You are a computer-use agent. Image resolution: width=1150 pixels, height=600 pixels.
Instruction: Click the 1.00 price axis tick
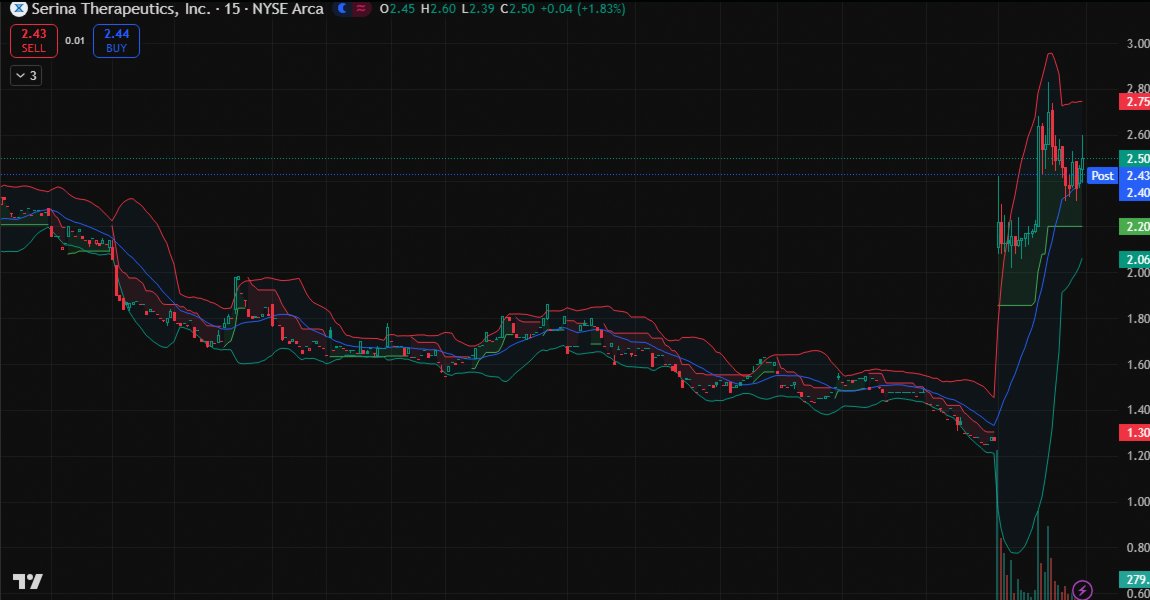[x=1138, y=502]
